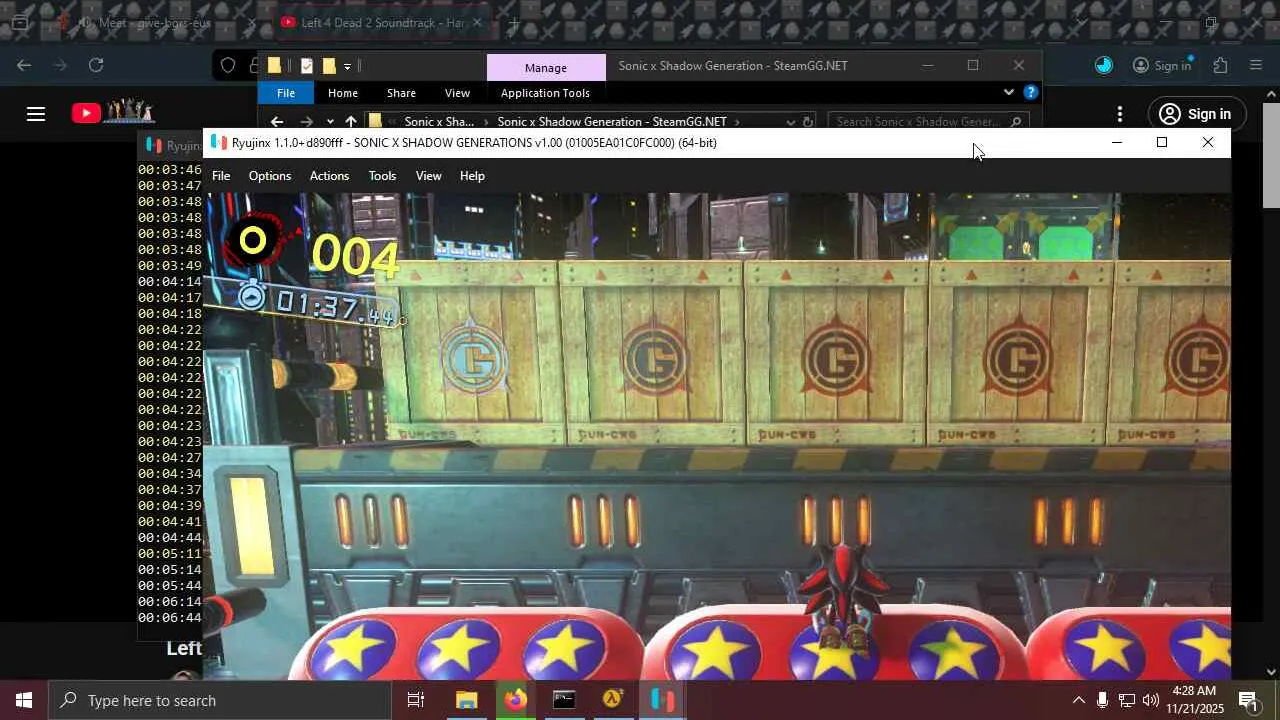Click the New Folder icon in Quick Access Toolbar
The image size is (1280, 720).
click(328, 66)
